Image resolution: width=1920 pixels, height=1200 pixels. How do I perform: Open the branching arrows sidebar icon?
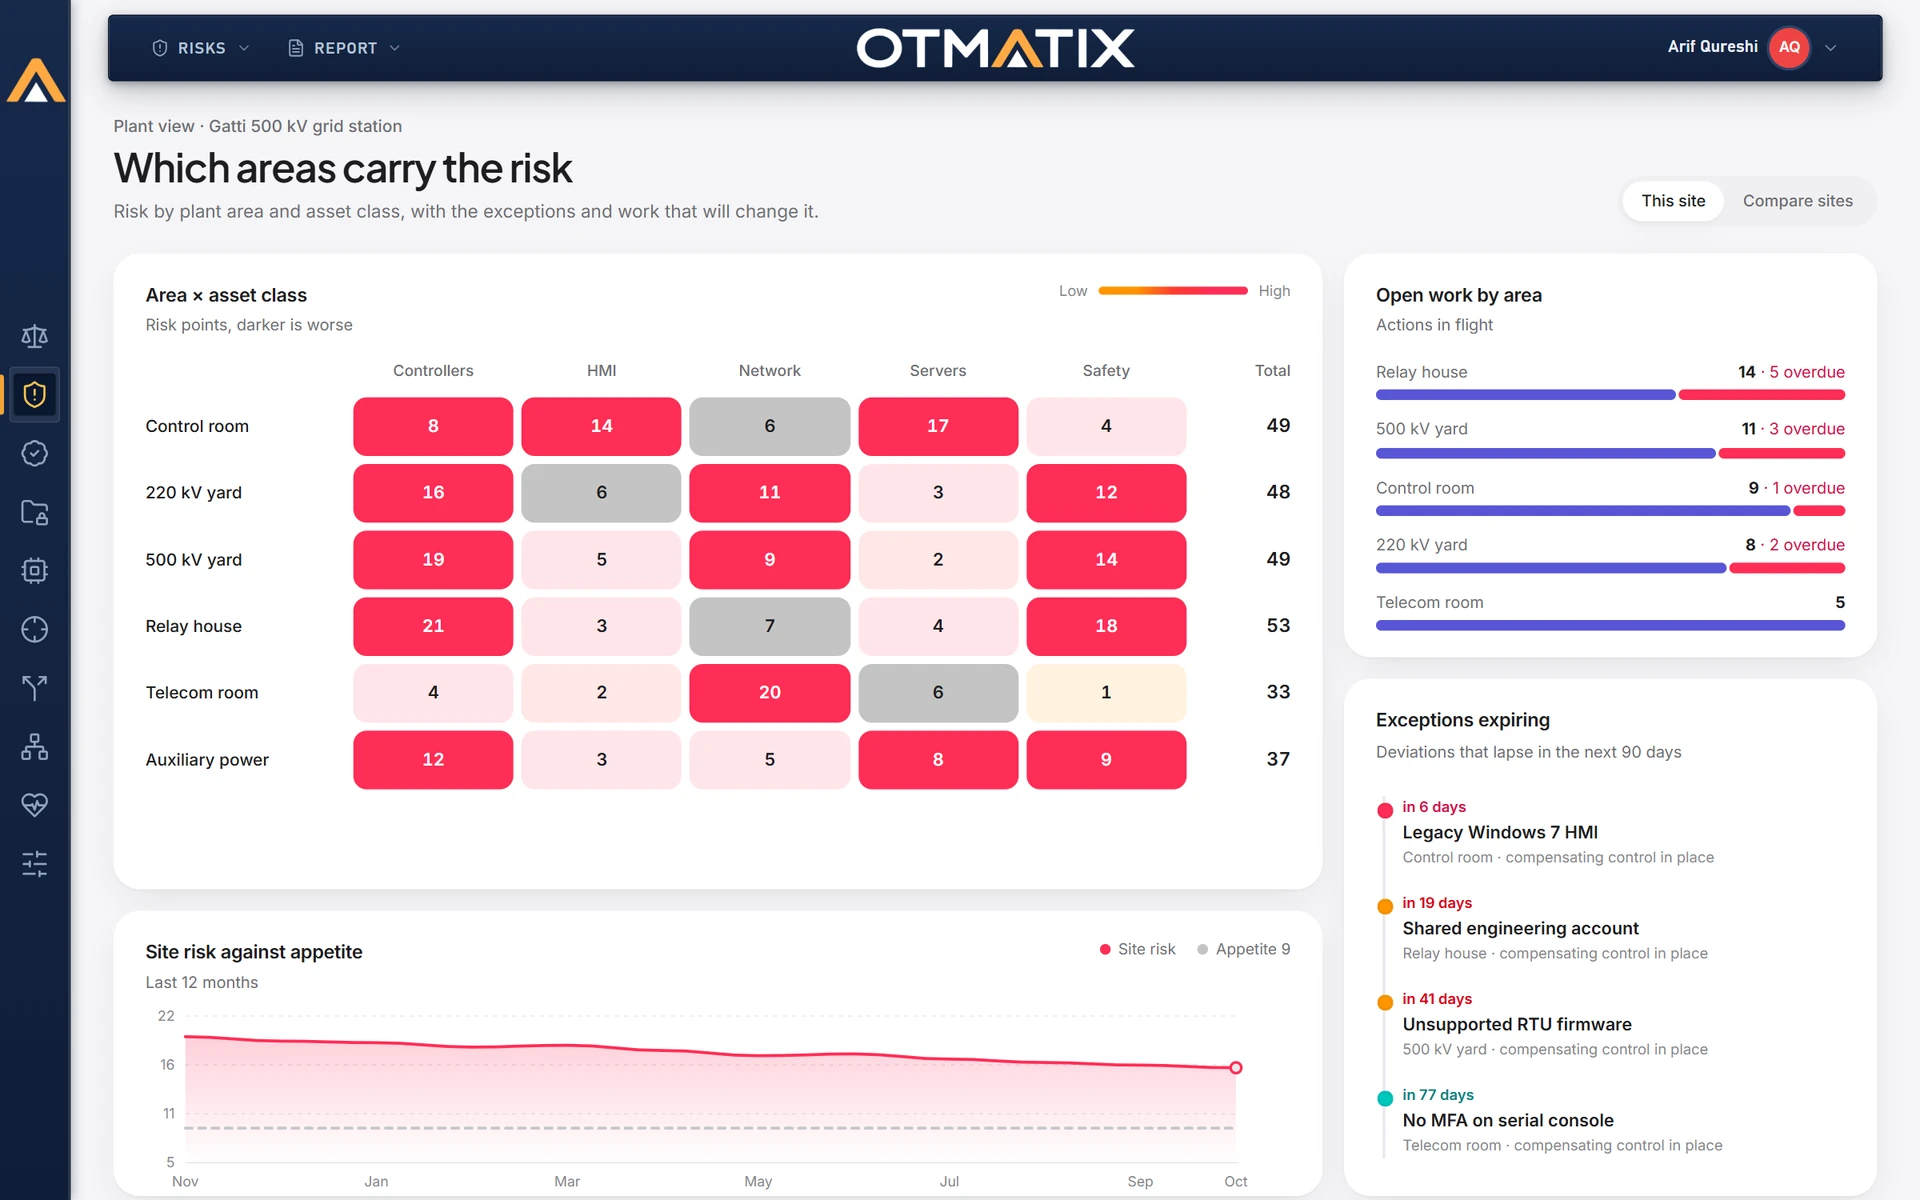click(35, 688)
